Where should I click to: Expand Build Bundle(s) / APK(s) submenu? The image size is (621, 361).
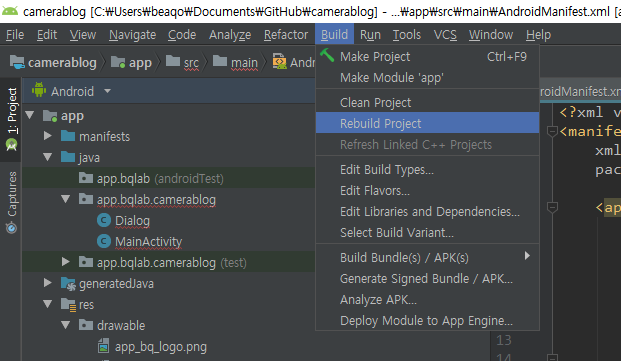pos(427,257)
